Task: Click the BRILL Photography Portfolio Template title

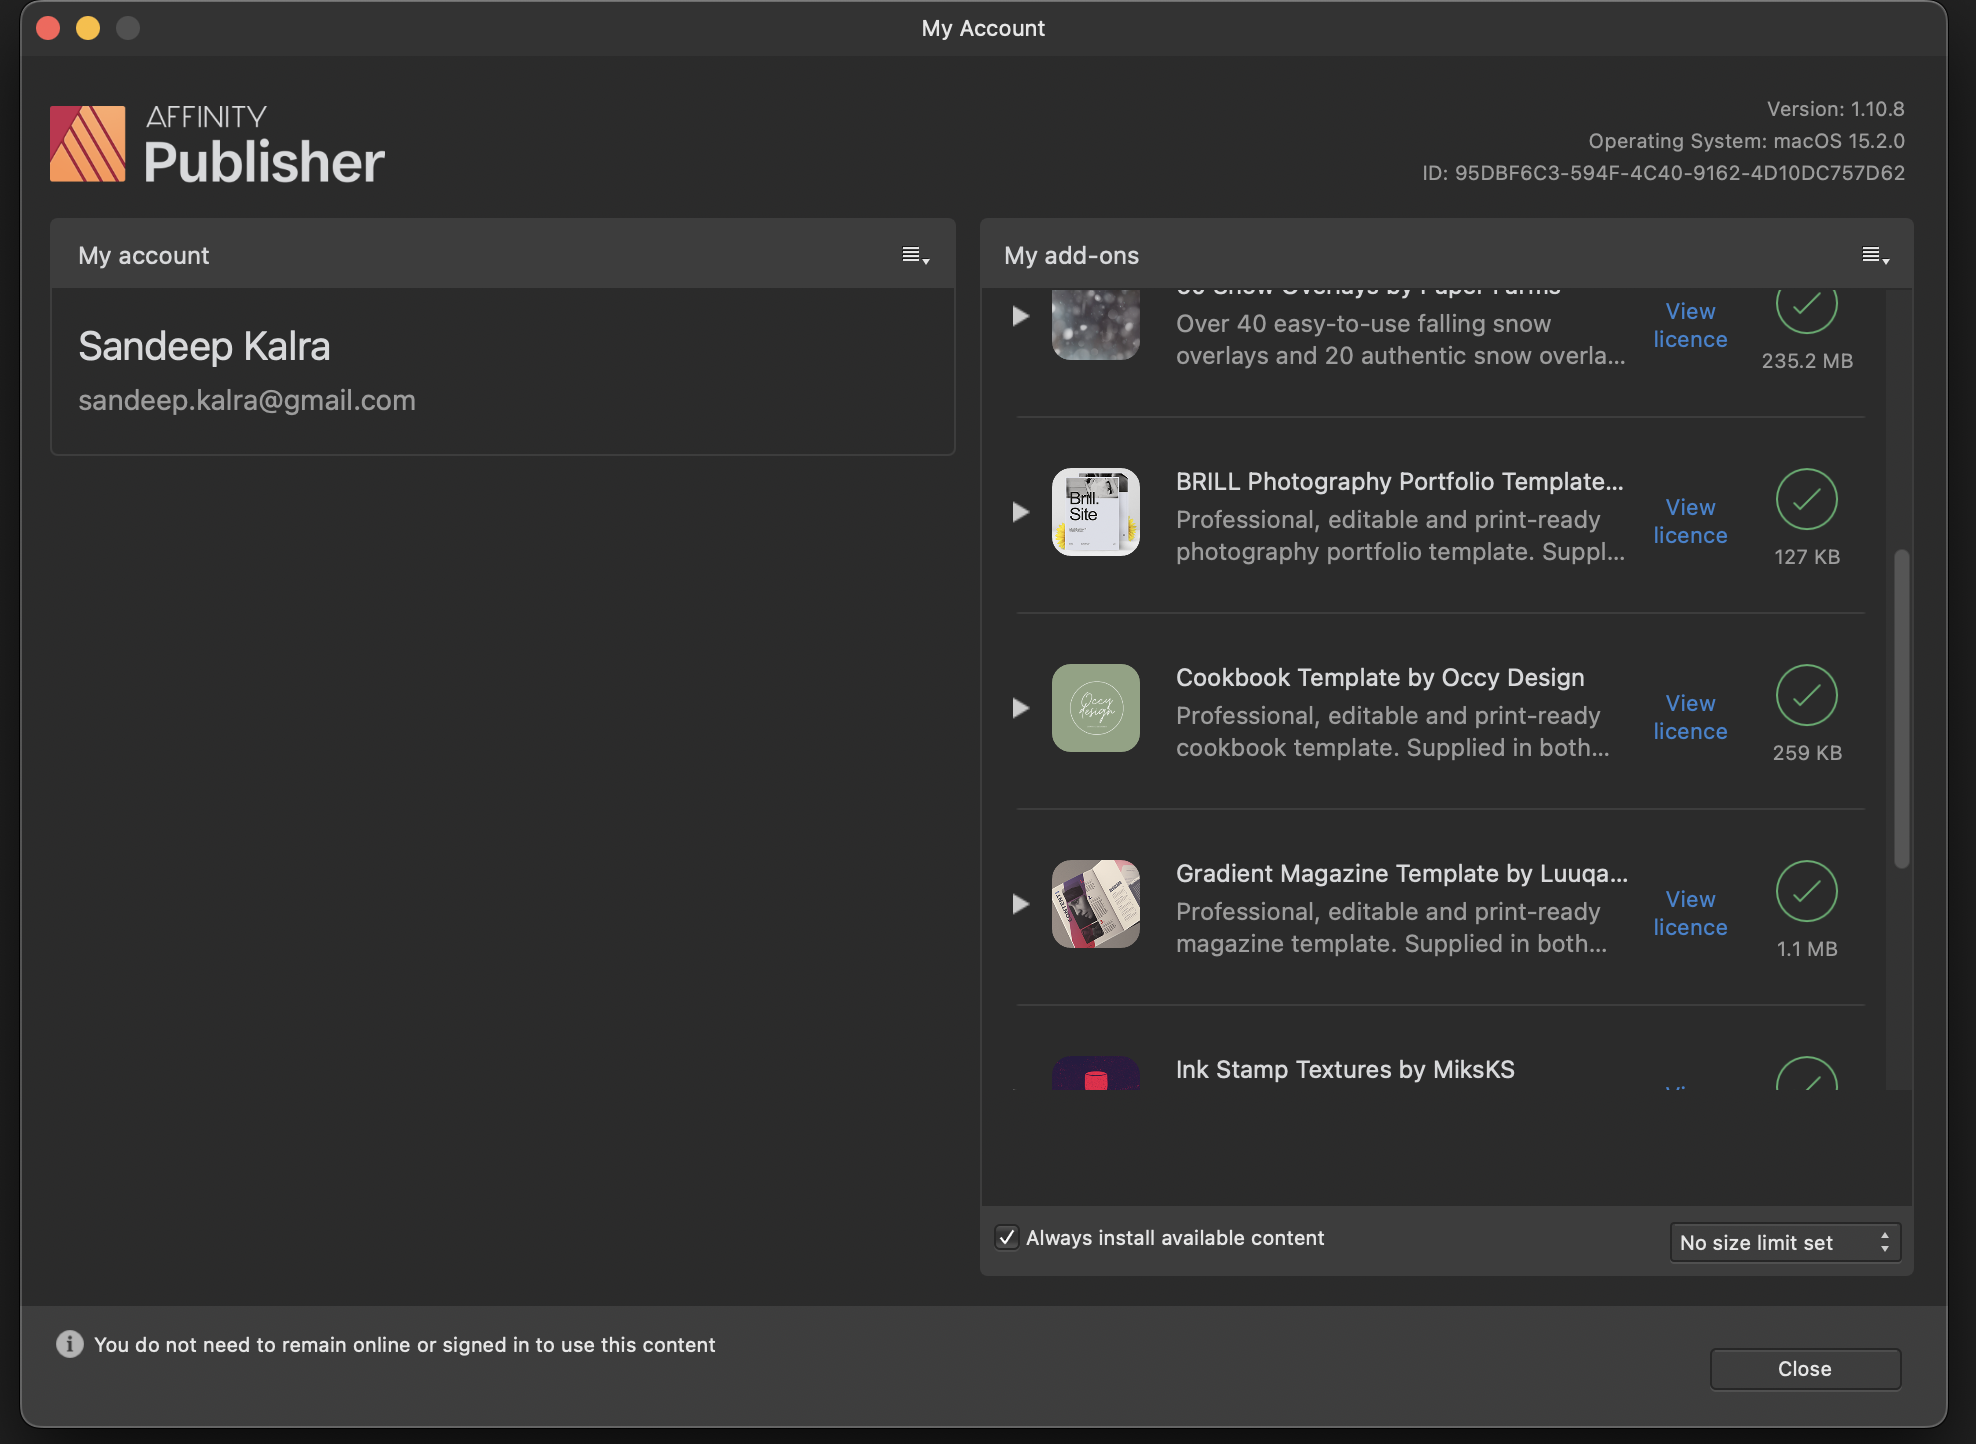Action: tap(1400, 481)
